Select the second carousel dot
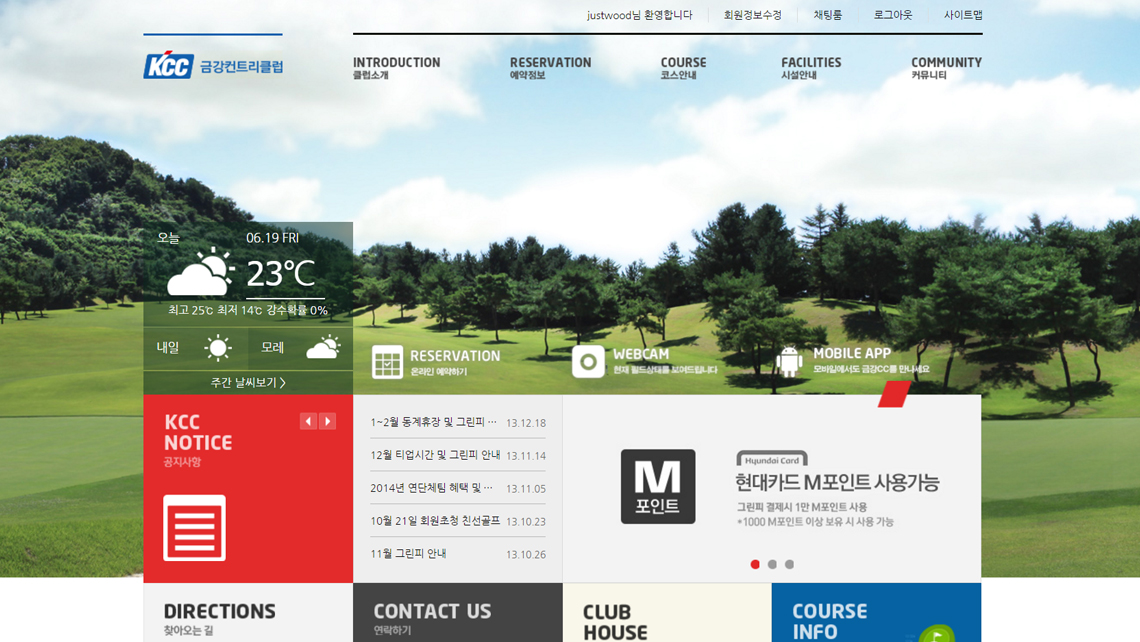Viewport: 1140px width, 642px height. coord(772,565)
